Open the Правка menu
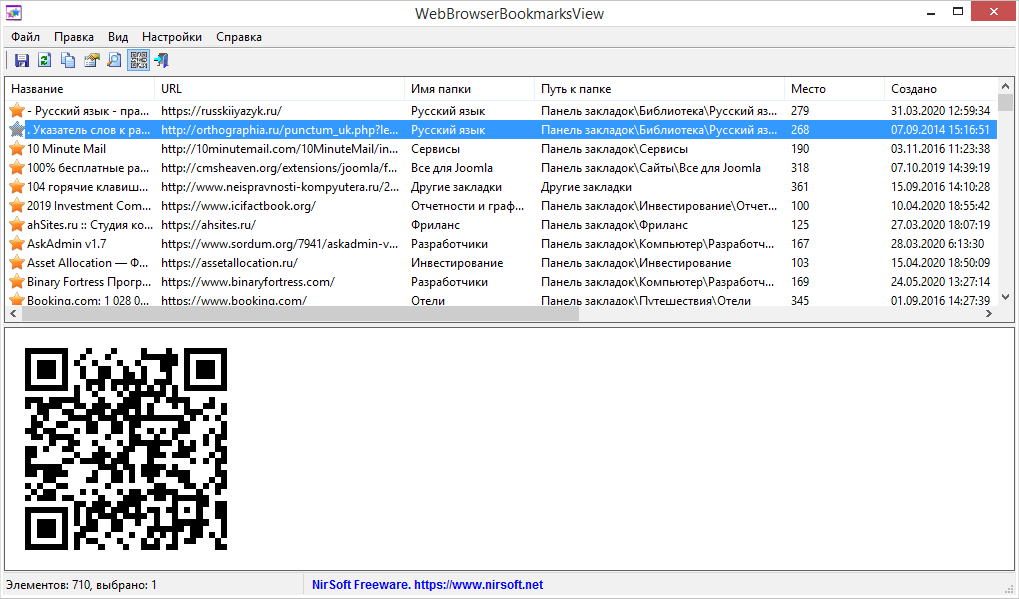This screenshot has width=1019, height=599. tap(73, 37)
